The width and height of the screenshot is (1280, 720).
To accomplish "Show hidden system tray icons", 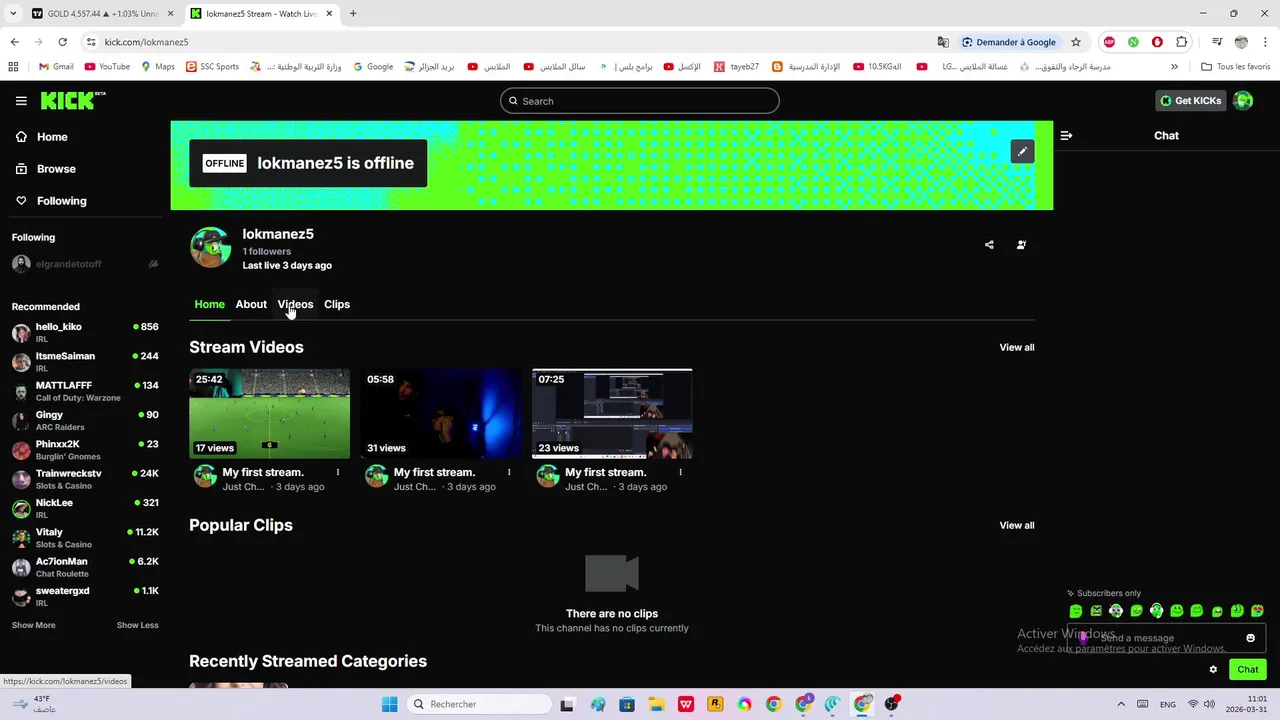I will coord(1121,704).
